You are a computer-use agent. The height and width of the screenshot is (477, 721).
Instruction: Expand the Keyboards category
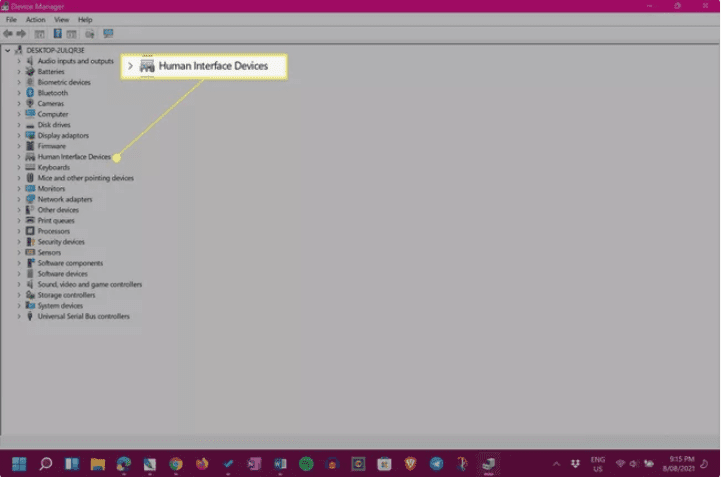[x=18, y=168]
